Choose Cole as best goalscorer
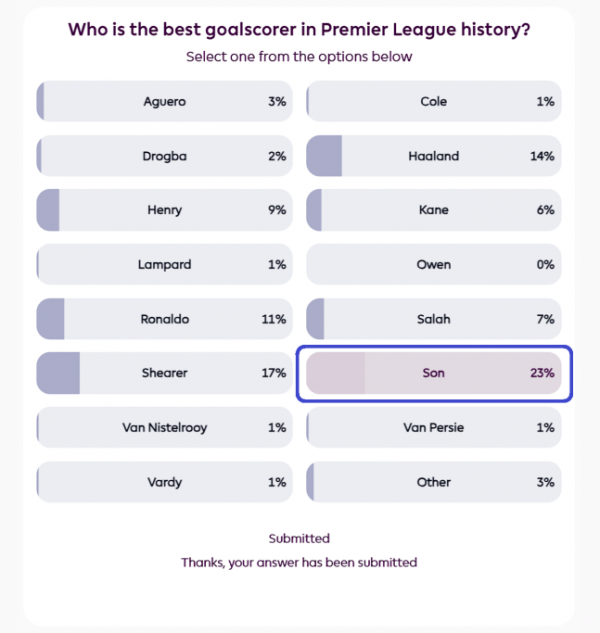The image size is (600, 633). [433, 102]
